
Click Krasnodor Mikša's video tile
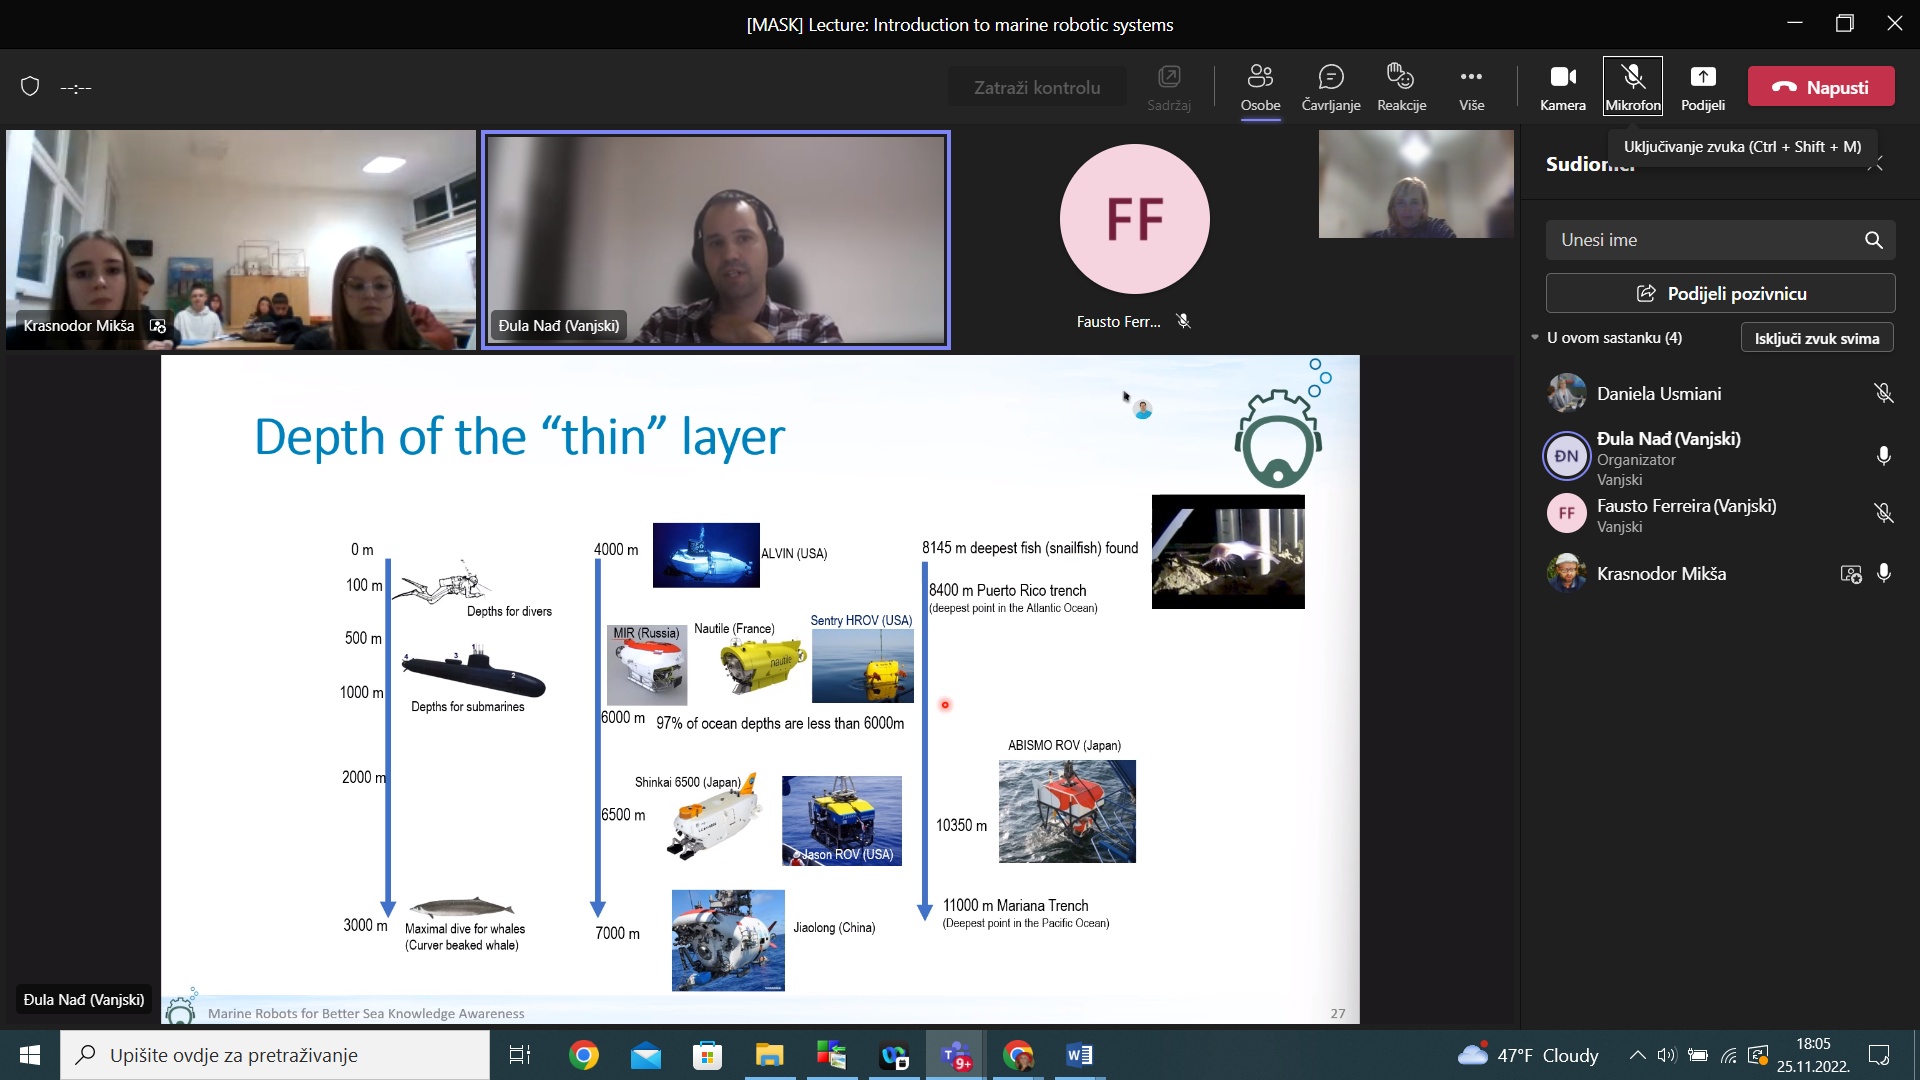241,240
